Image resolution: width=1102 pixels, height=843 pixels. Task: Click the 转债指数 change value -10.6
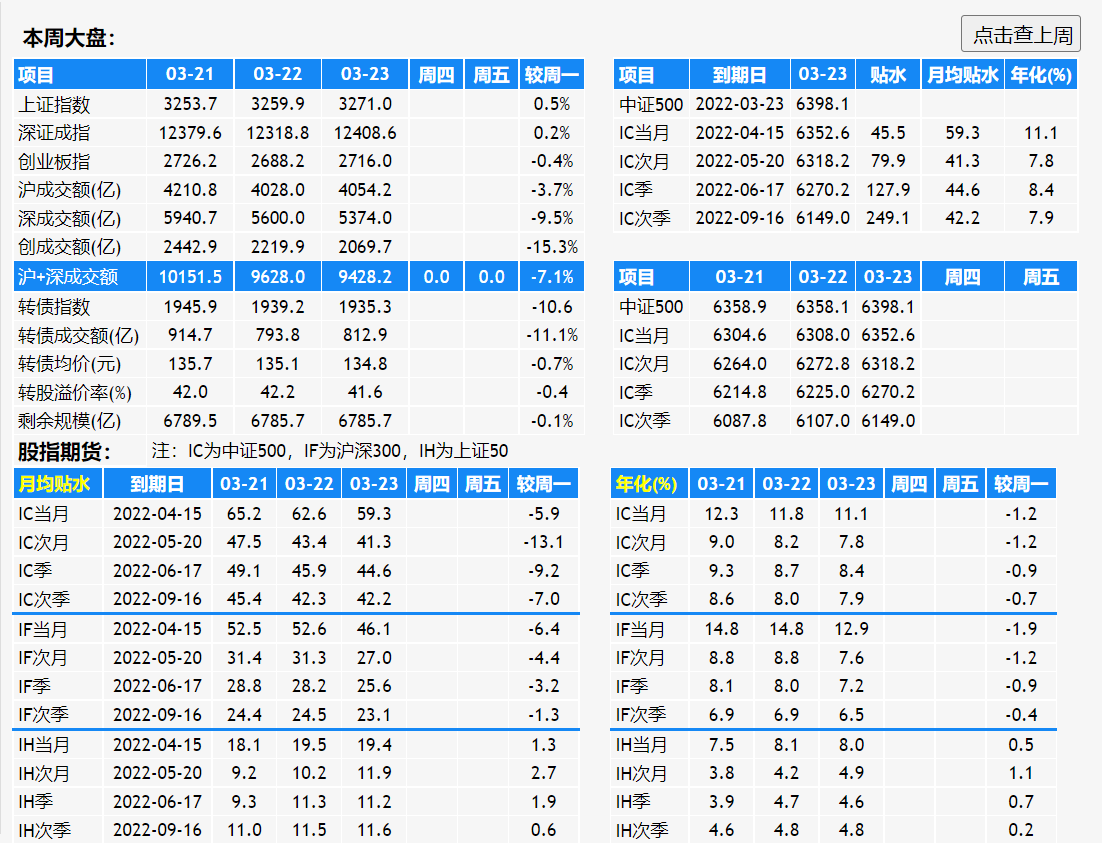point(552,307)
